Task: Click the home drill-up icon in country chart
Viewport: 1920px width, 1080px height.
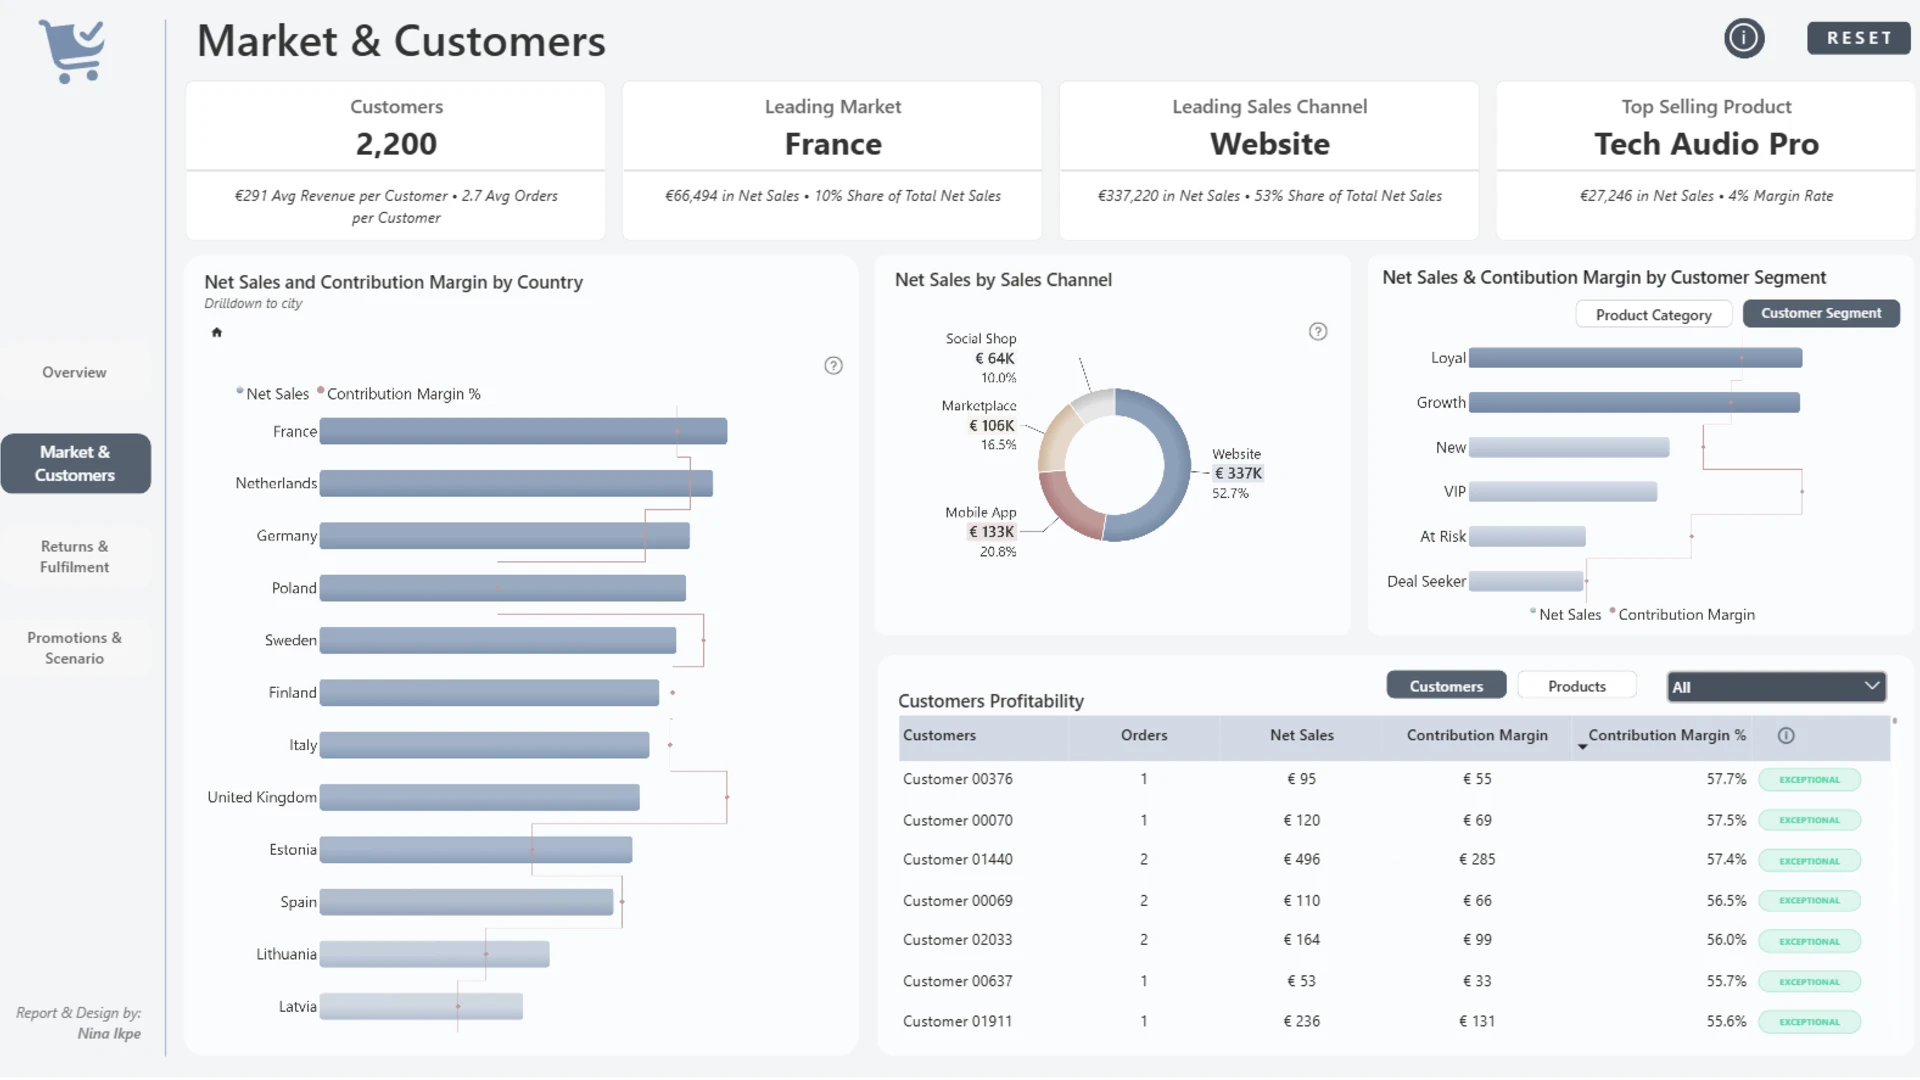Action: (216, 332)
